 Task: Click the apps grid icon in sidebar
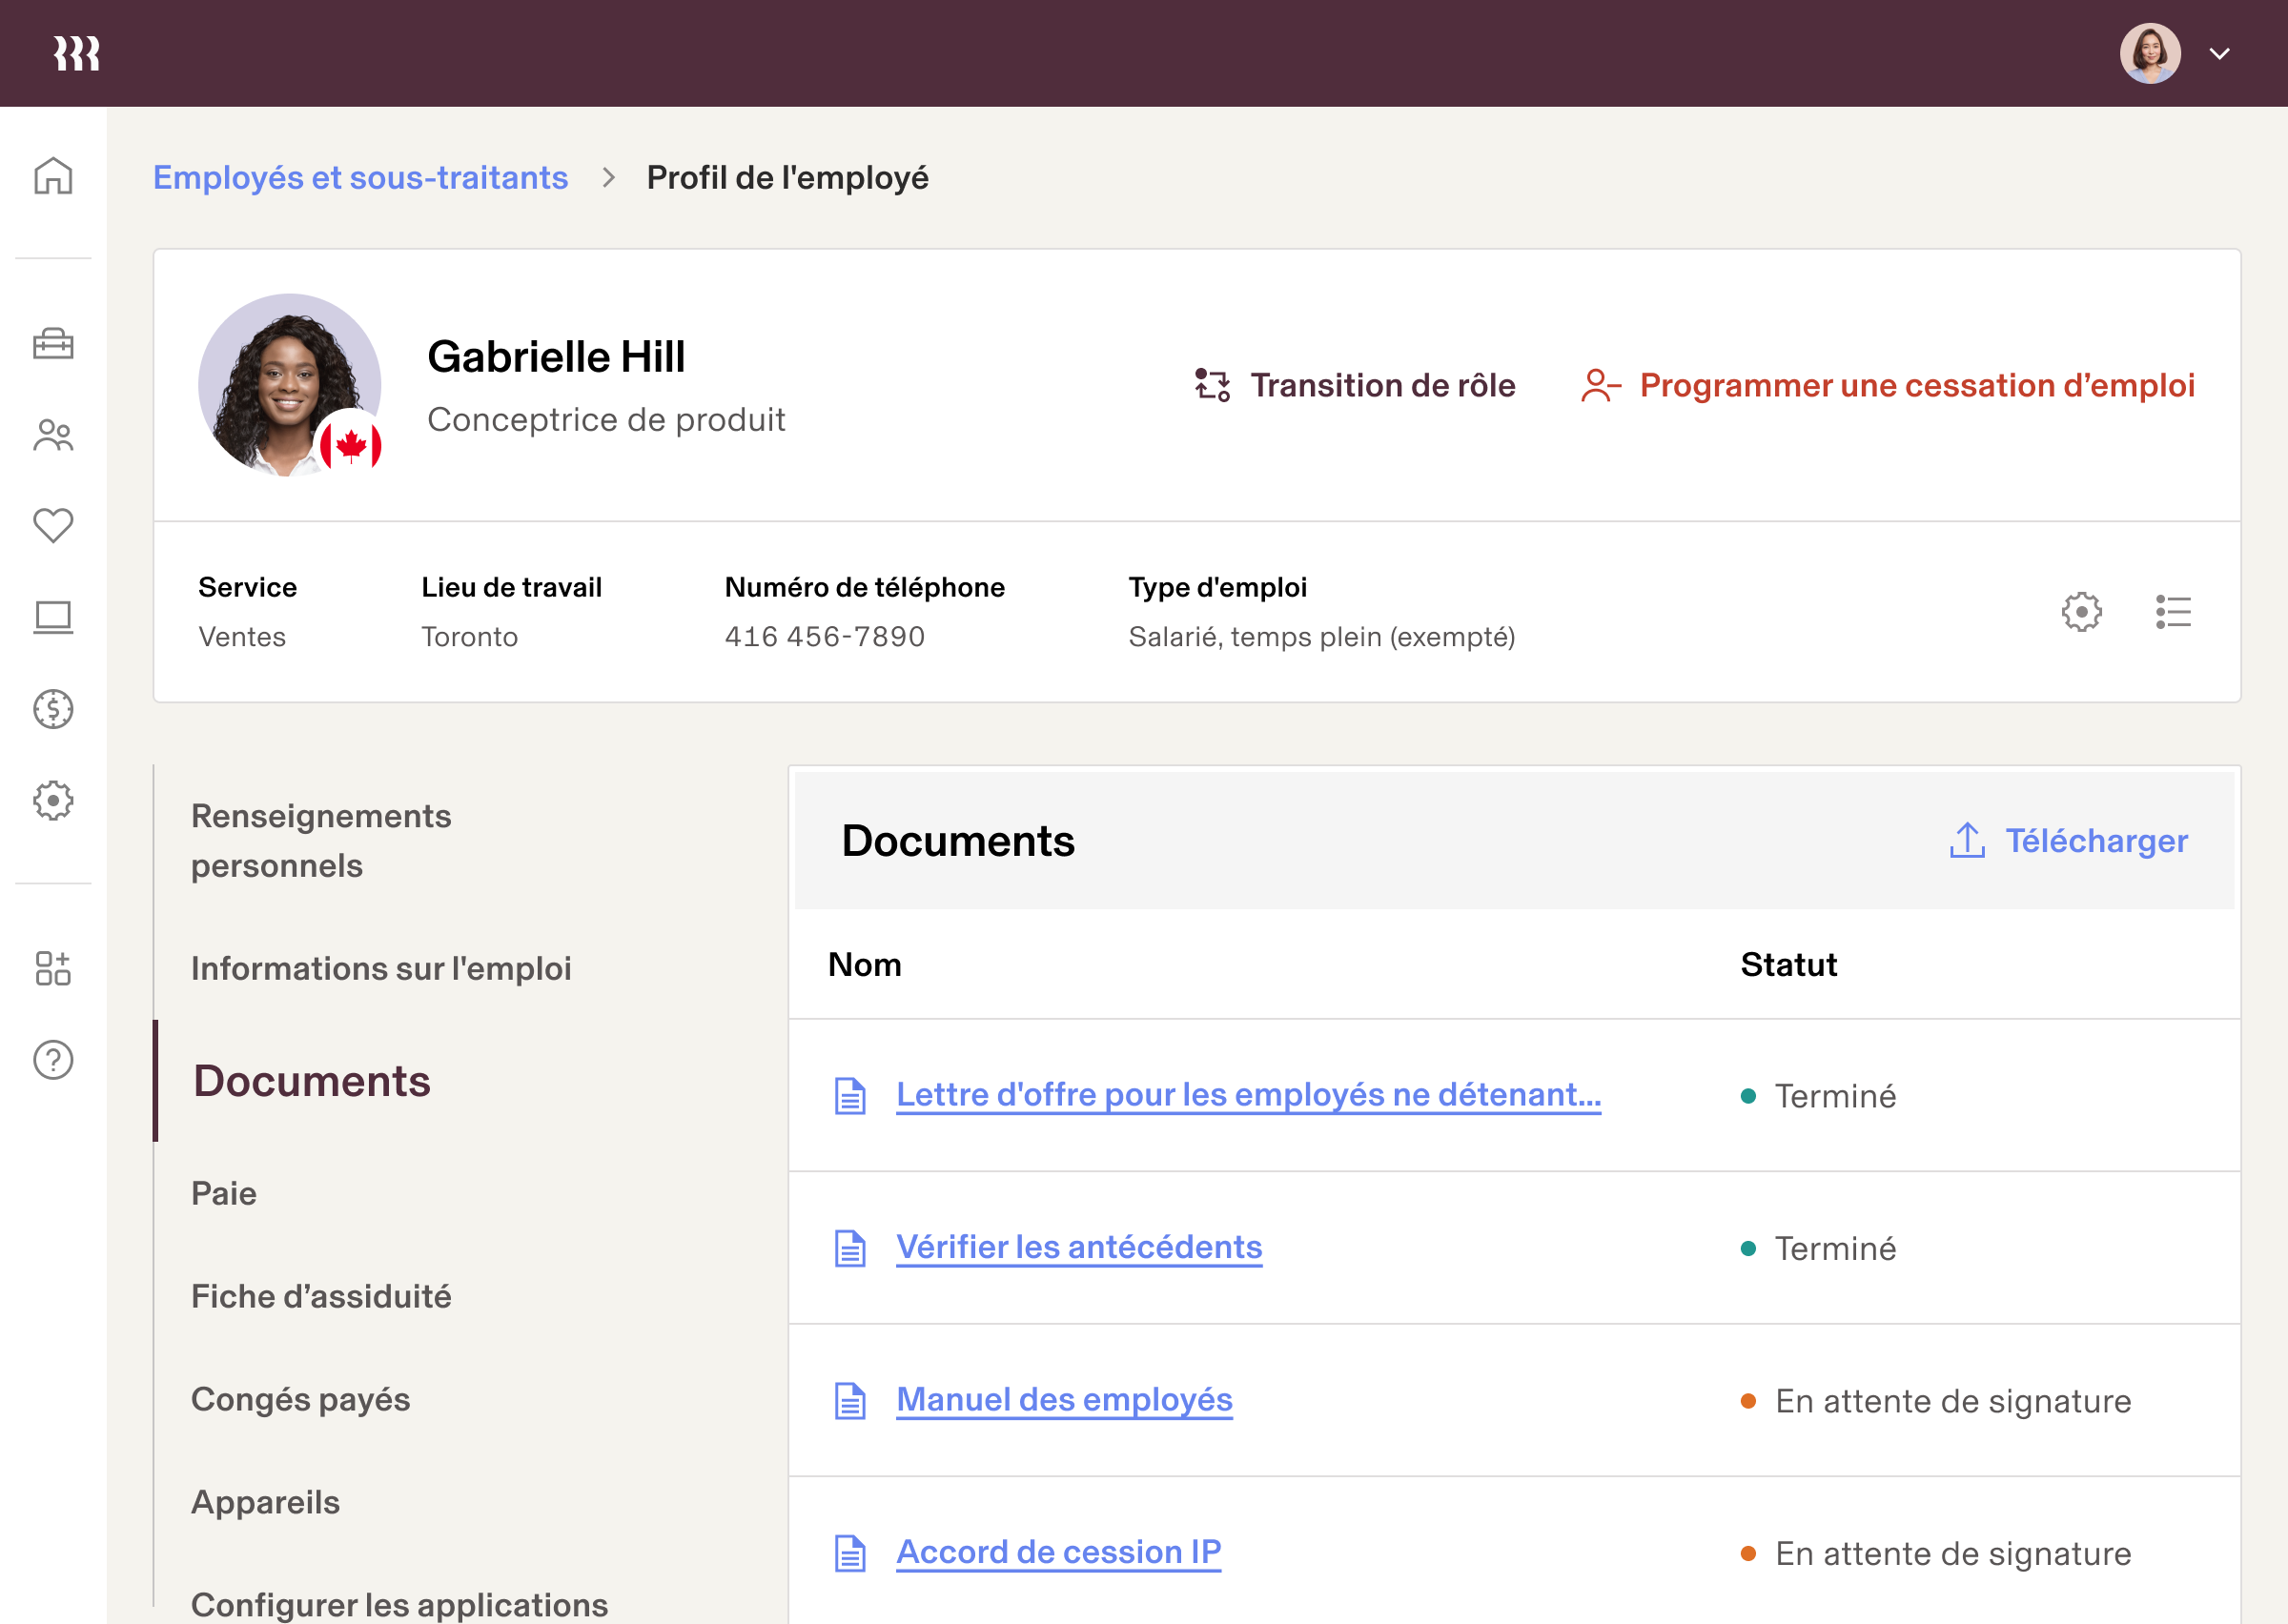click(x=52, y=968)
